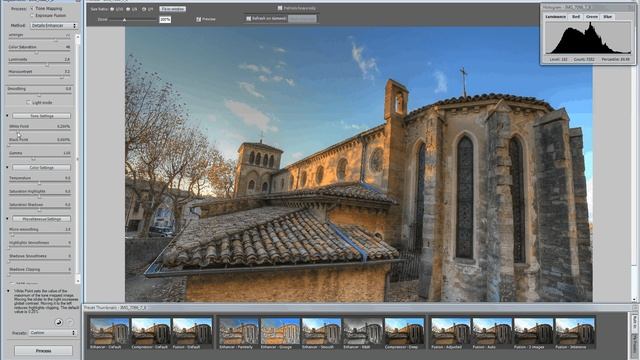Click the zoom percentage input field
The width and height of the screenshot is (640, 360).
165,20
